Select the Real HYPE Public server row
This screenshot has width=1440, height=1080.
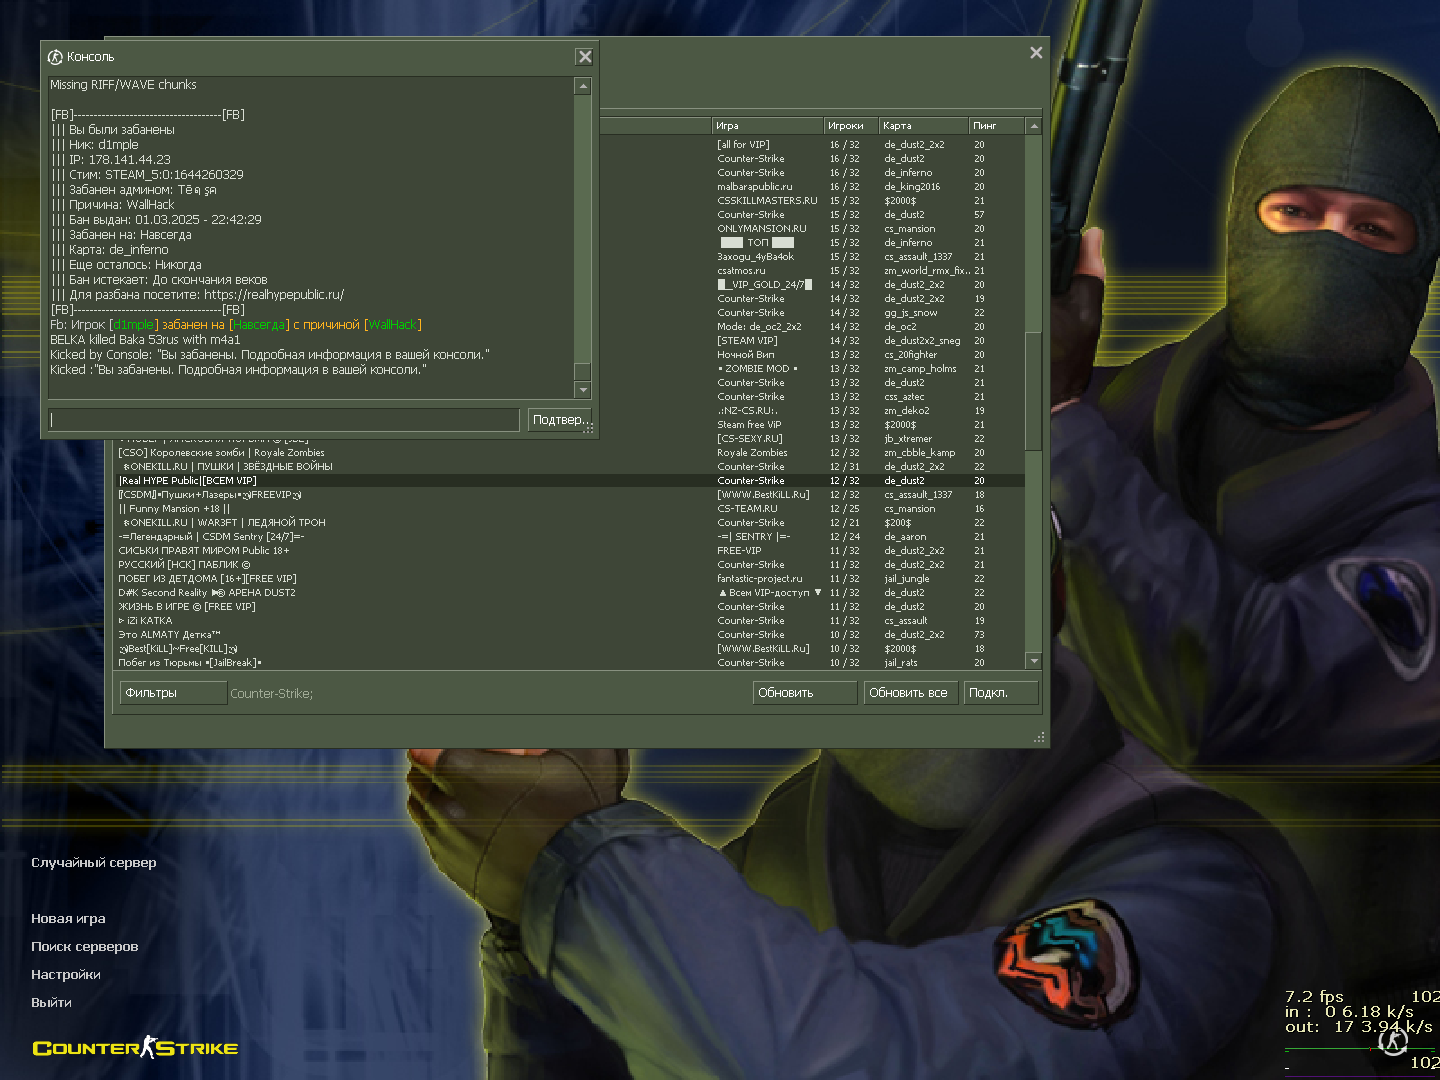pyautogui.click(x=570, y=481)
